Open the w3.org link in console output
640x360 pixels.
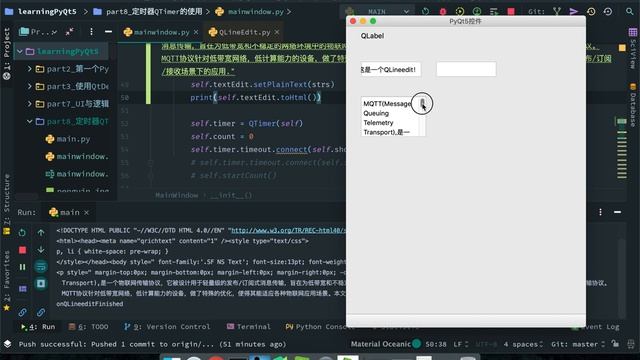[x=288, y=231]
